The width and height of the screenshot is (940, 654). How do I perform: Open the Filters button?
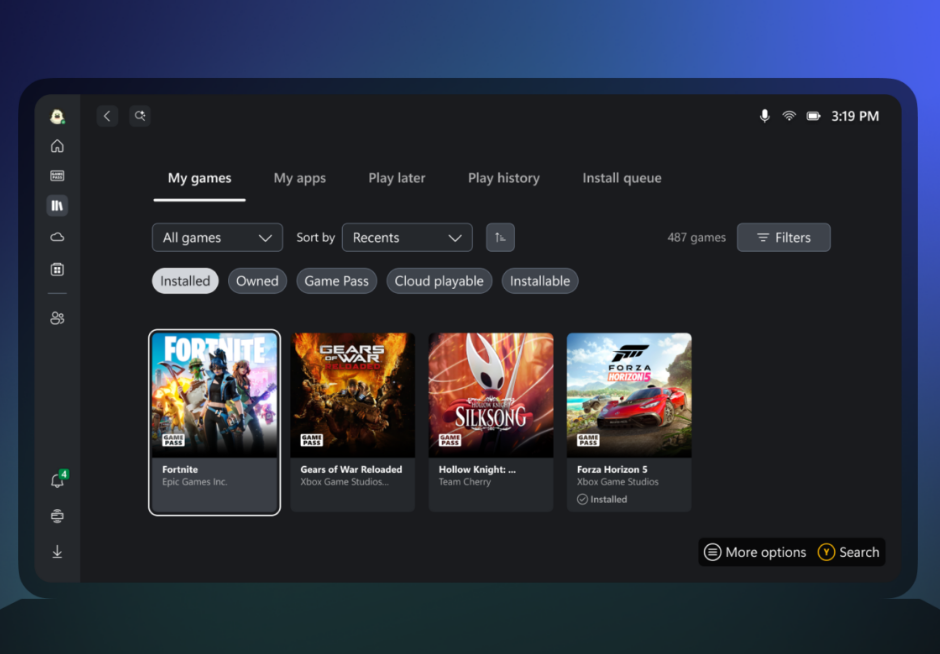tap(784, 237)
